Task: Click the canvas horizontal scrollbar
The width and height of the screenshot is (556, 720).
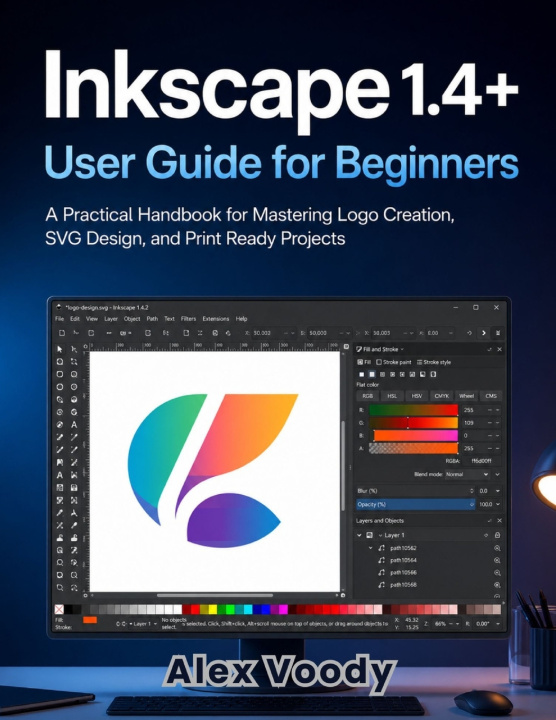Action: click(215, 596)
